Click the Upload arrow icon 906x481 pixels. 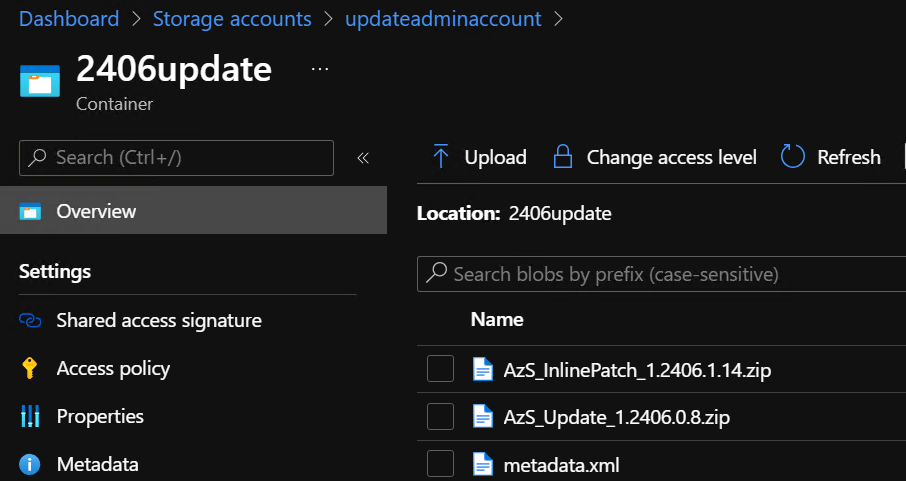(x=440, y=157)
